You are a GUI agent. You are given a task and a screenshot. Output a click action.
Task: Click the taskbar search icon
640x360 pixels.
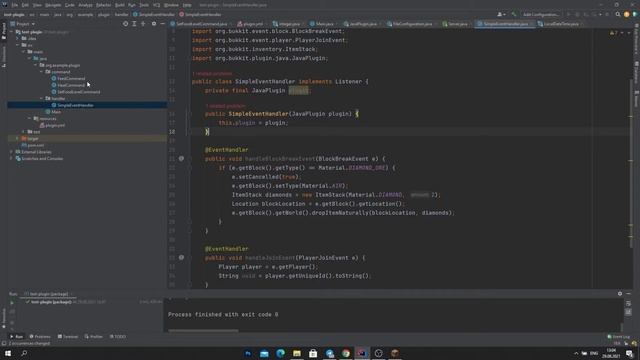24,353
